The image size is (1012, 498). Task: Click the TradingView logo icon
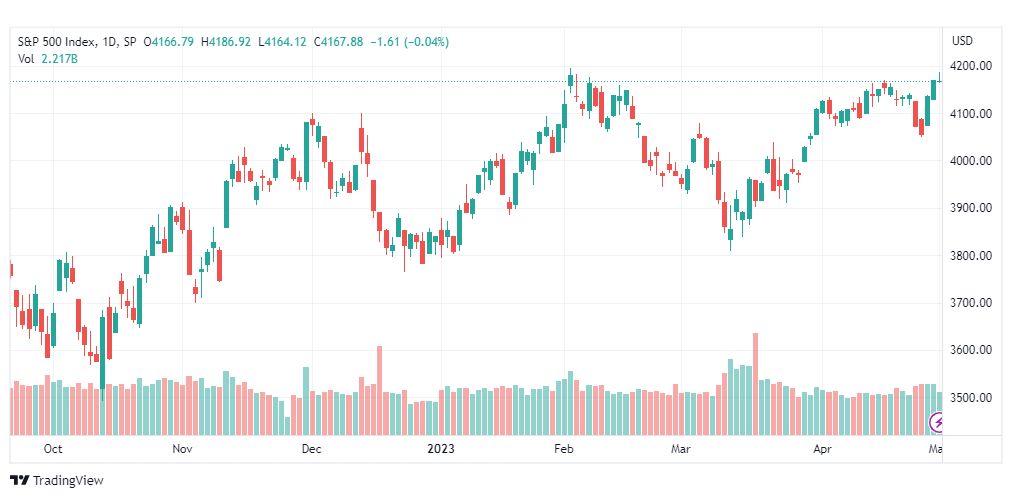pos(20,481)
